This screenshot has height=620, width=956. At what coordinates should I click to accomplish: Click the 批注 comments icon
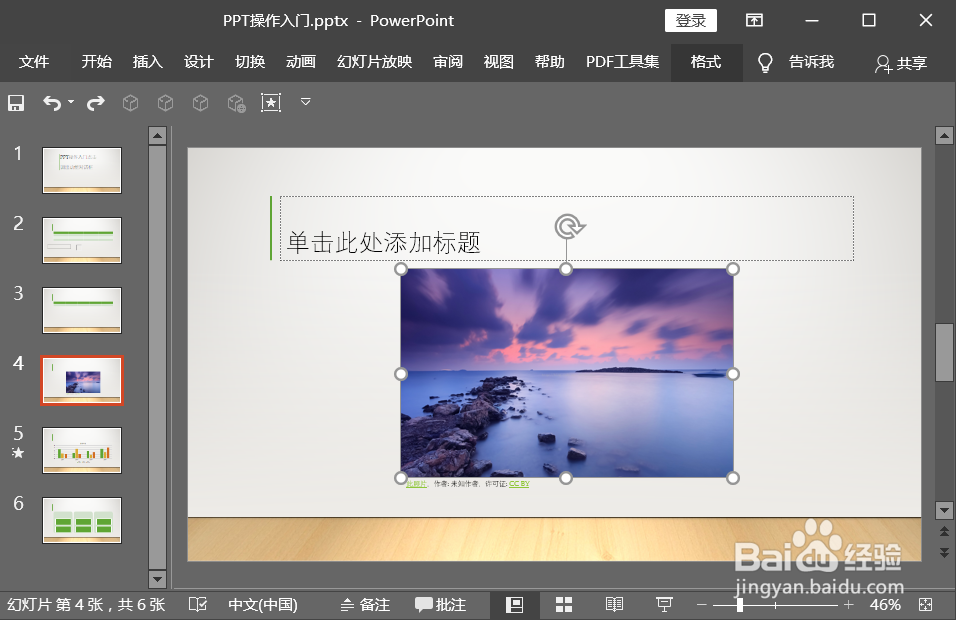click(x=441, y=604)
